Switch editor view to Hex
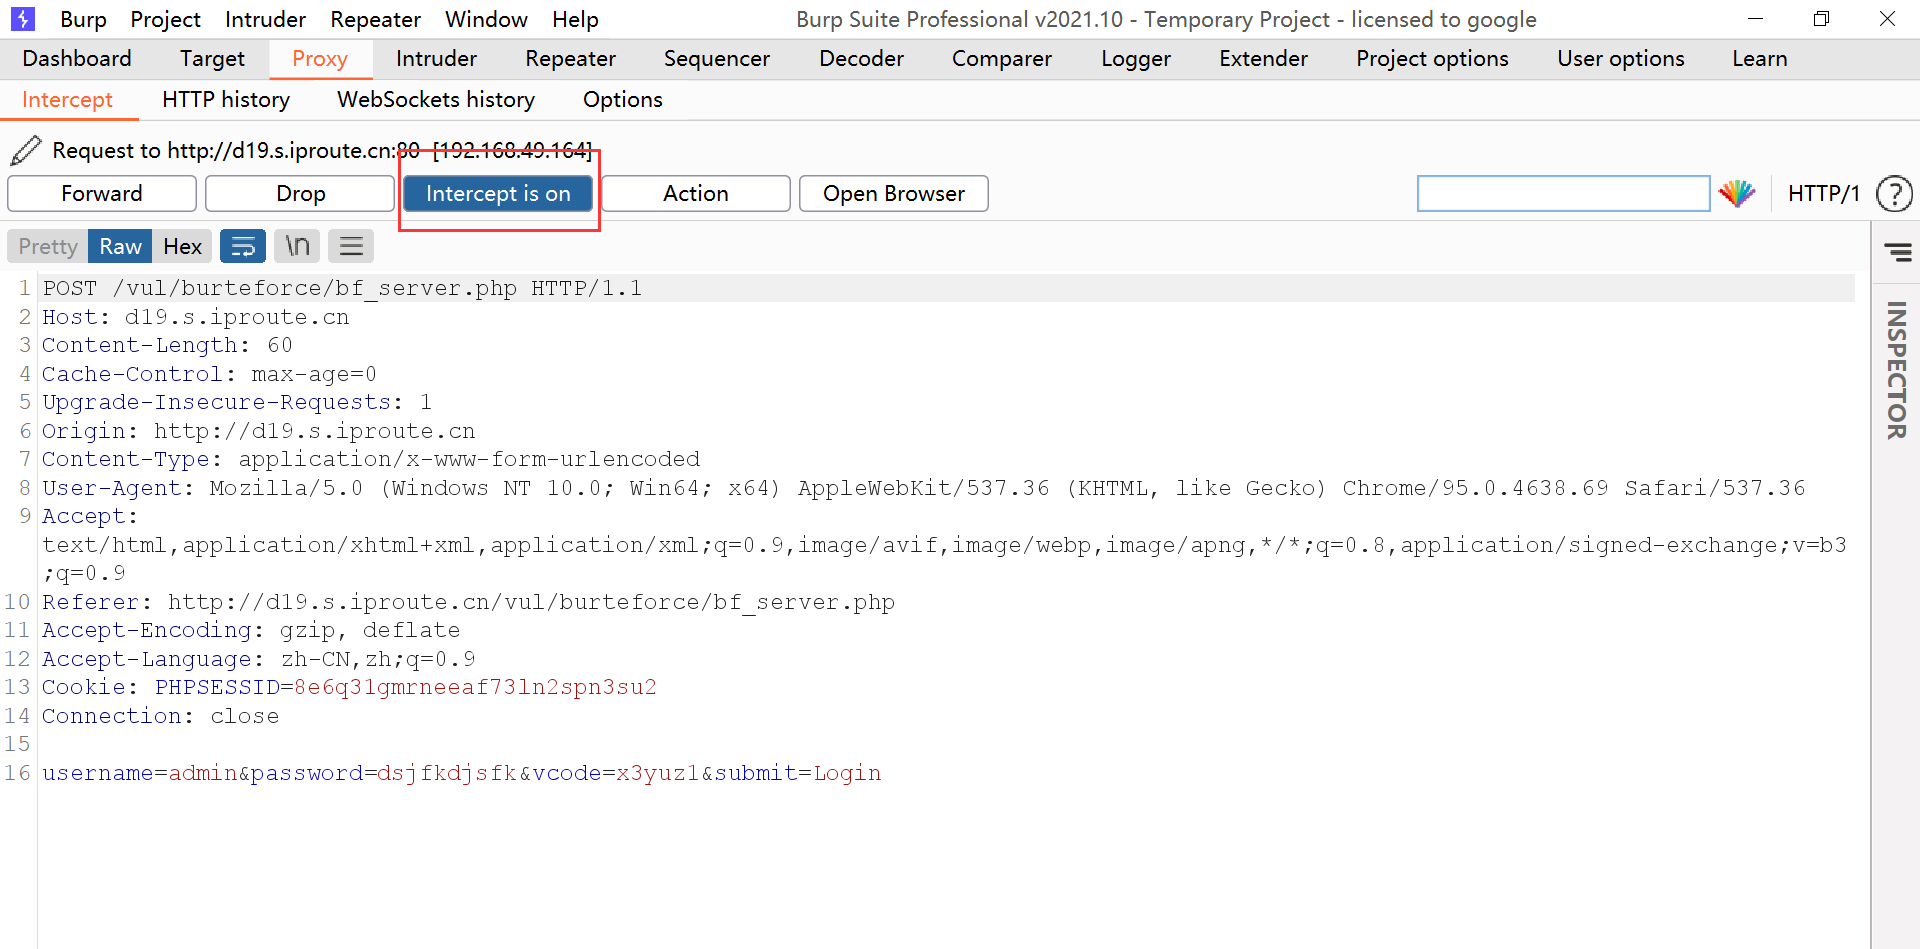 click(x=182, y=246)
